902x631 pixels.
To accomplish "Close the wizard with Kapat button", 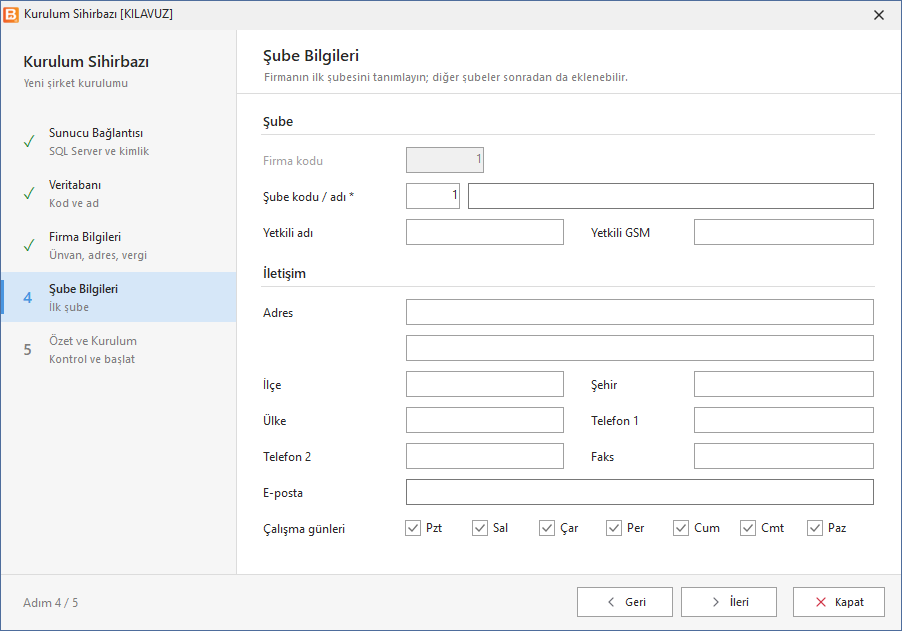I will coord(839,602).
